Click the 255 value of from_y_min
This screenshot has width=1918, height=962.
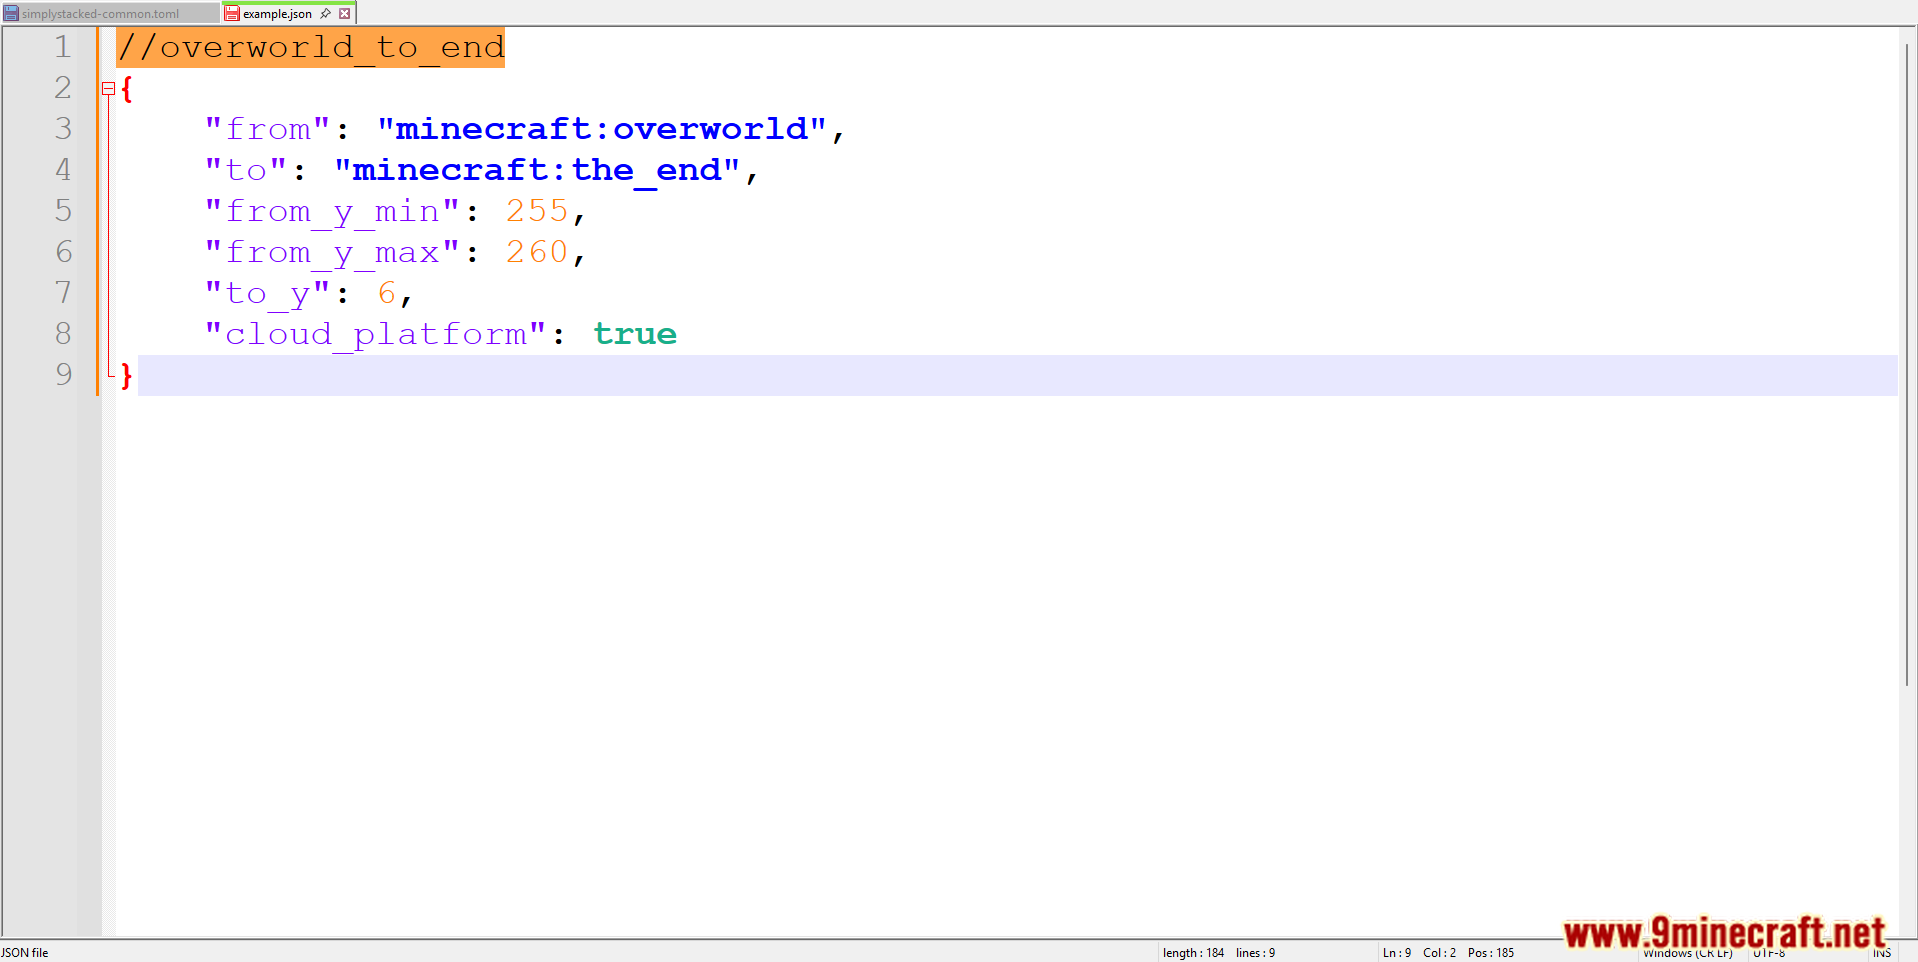[x=536, y=211]
